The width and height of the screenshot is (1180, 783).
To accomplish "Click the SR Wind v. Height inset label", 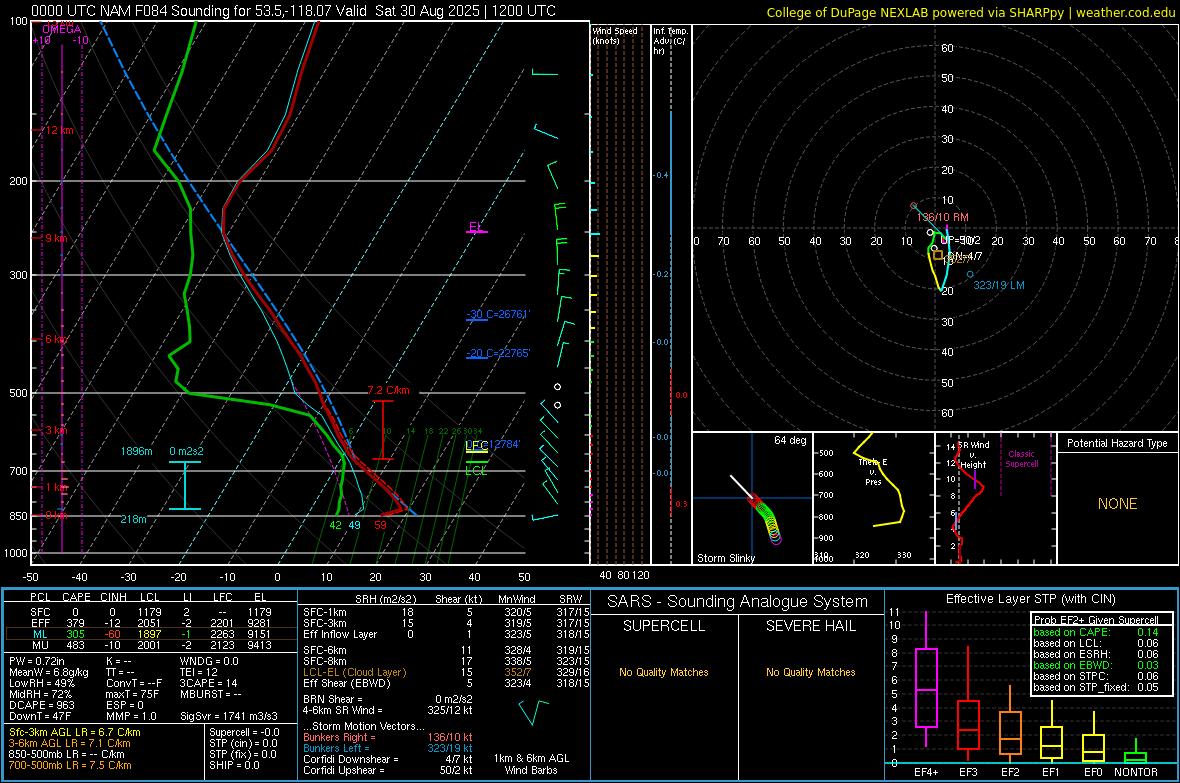I will tap(973, 455).
